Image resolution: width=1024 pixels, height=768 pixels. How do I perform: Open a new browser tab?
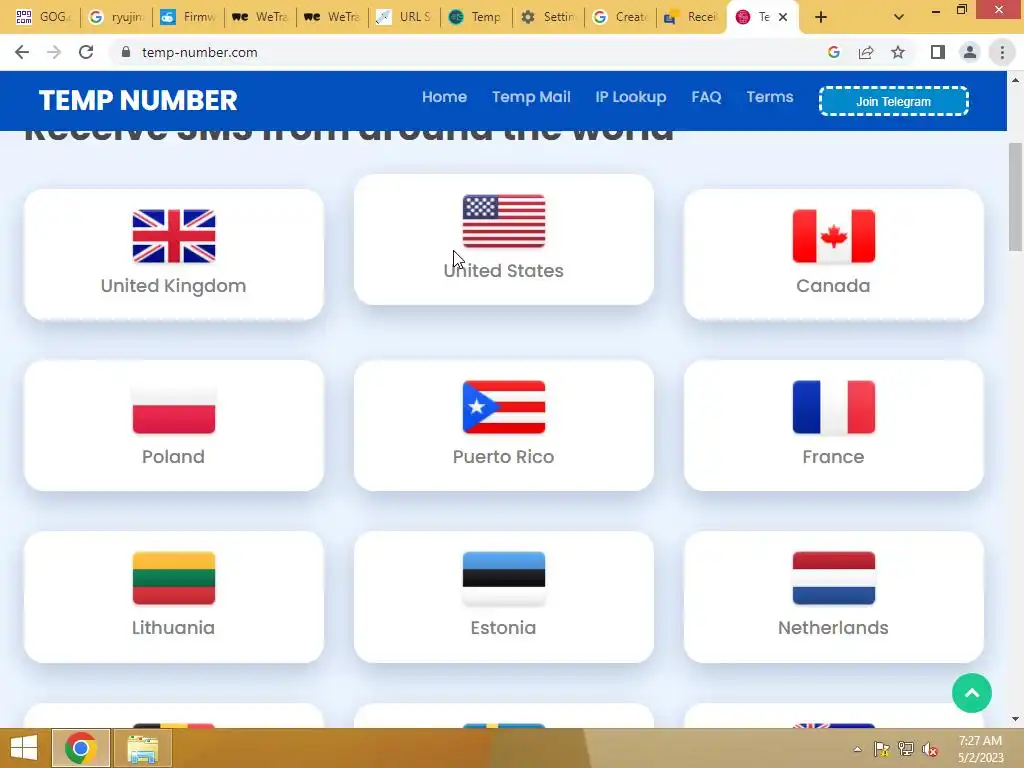pyautogui.click(x=821, y=17)
